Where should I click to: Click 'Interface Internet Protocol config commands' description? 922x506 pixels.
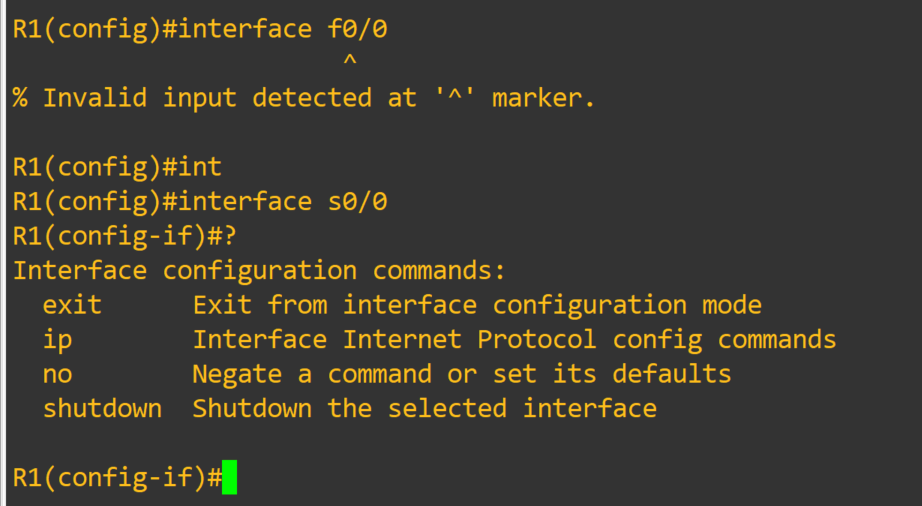[x=514, y=340]
